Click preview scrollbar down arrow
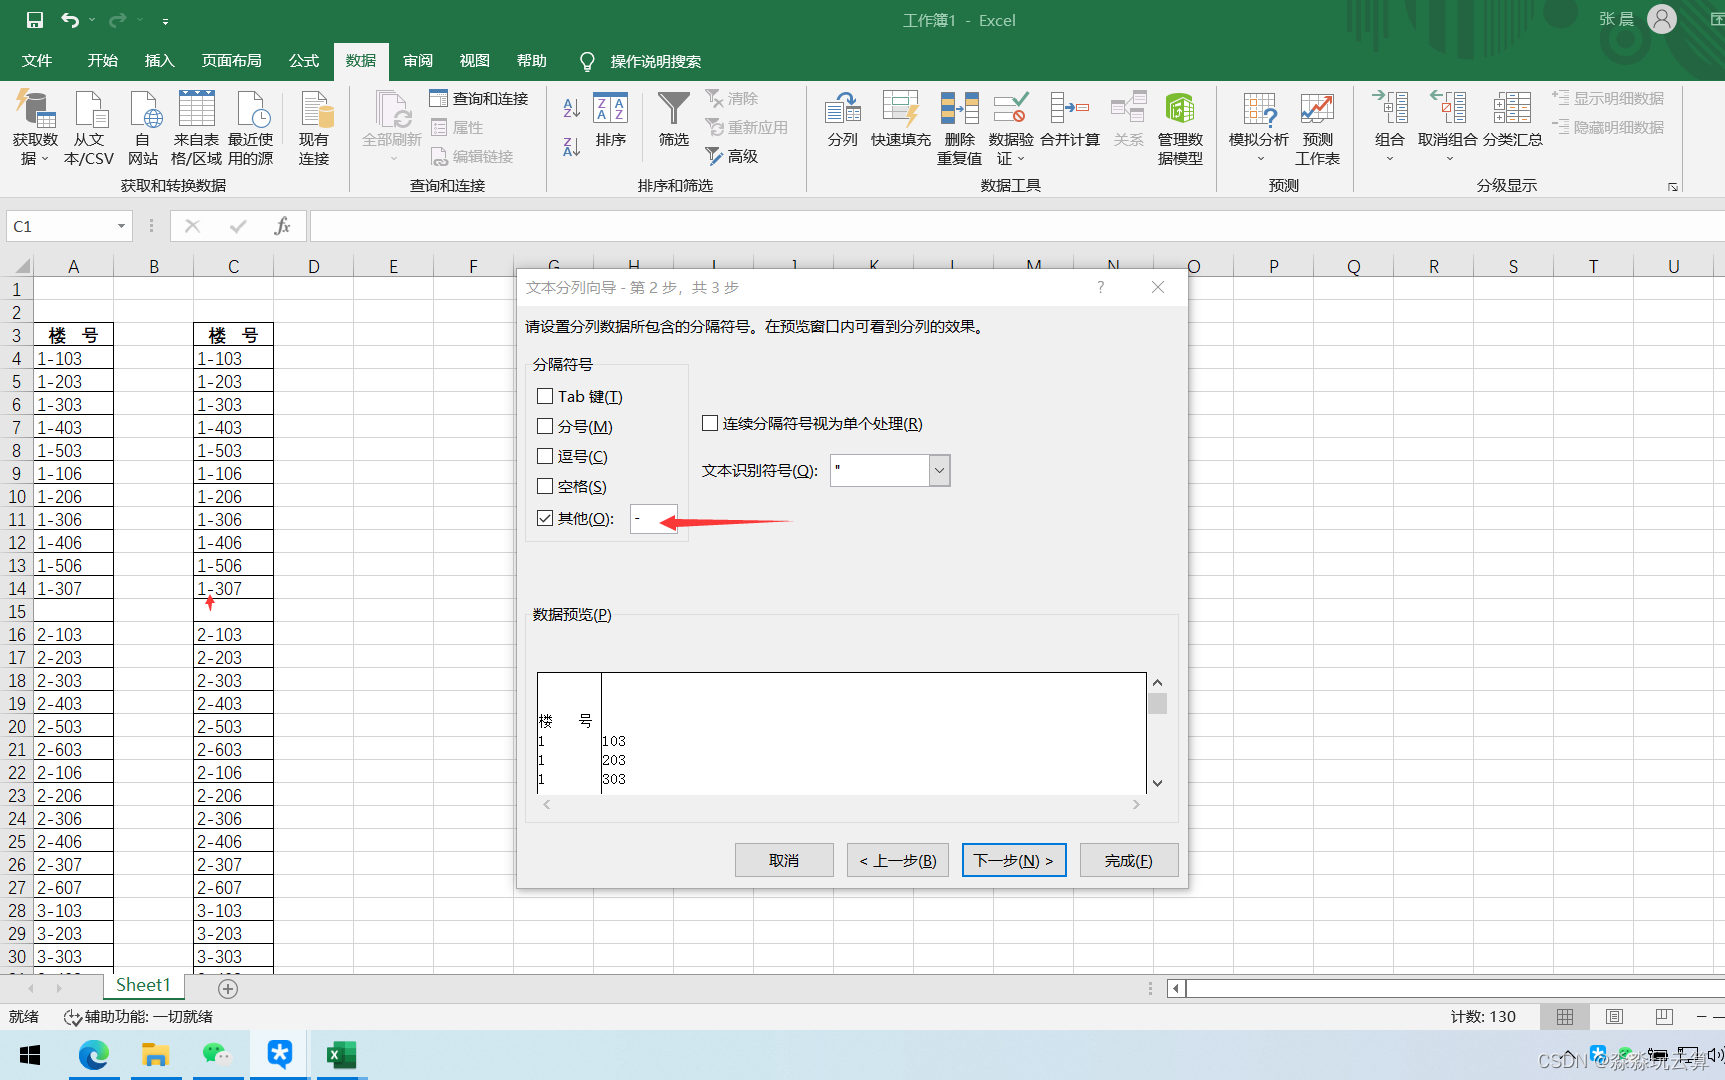Viewport: 1725px width, 1080px height. point(1157,783)
